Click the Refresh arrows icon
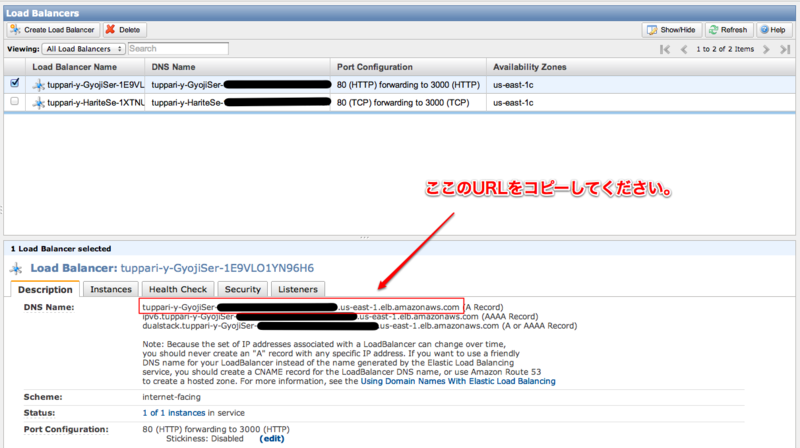This screenshot has width=800, height=448. point(713,30)
